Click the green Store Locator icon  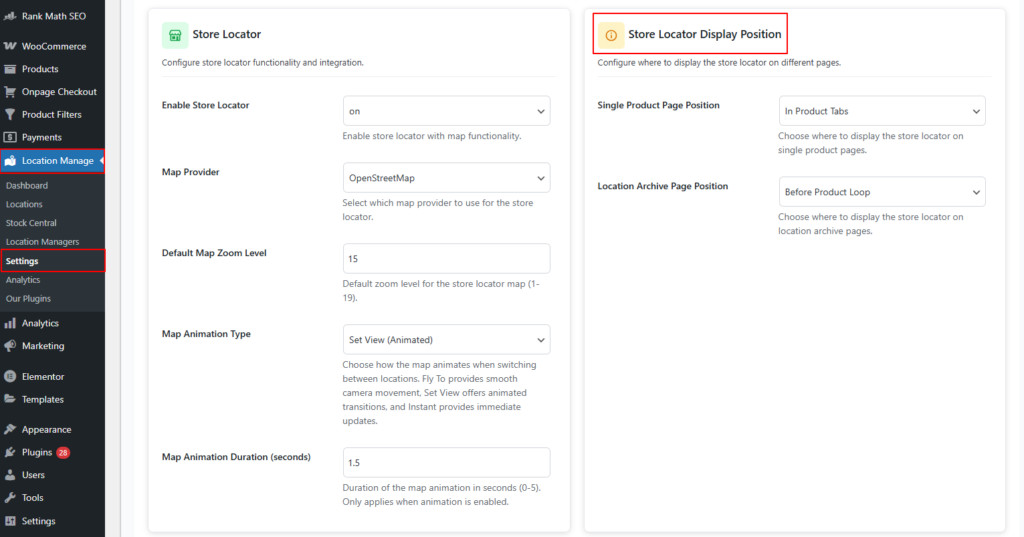pos(175,35)
